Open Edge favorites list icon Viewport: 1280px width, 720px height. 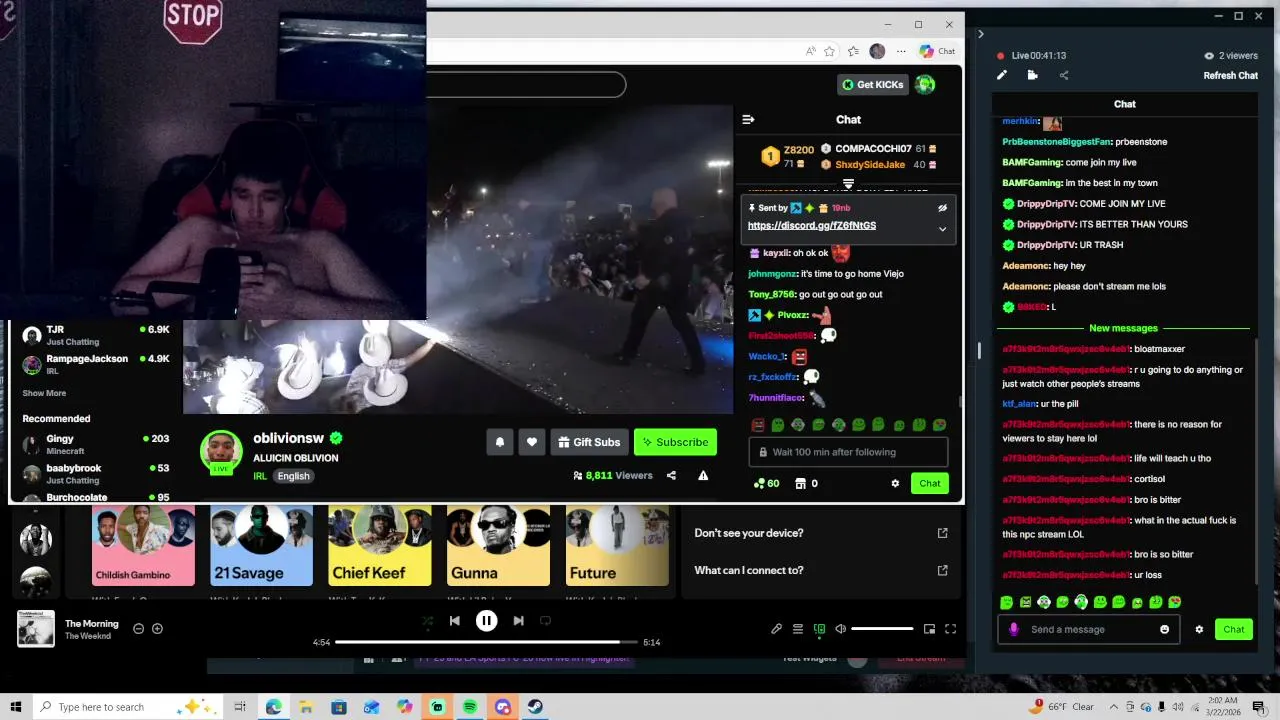(853, 51)
